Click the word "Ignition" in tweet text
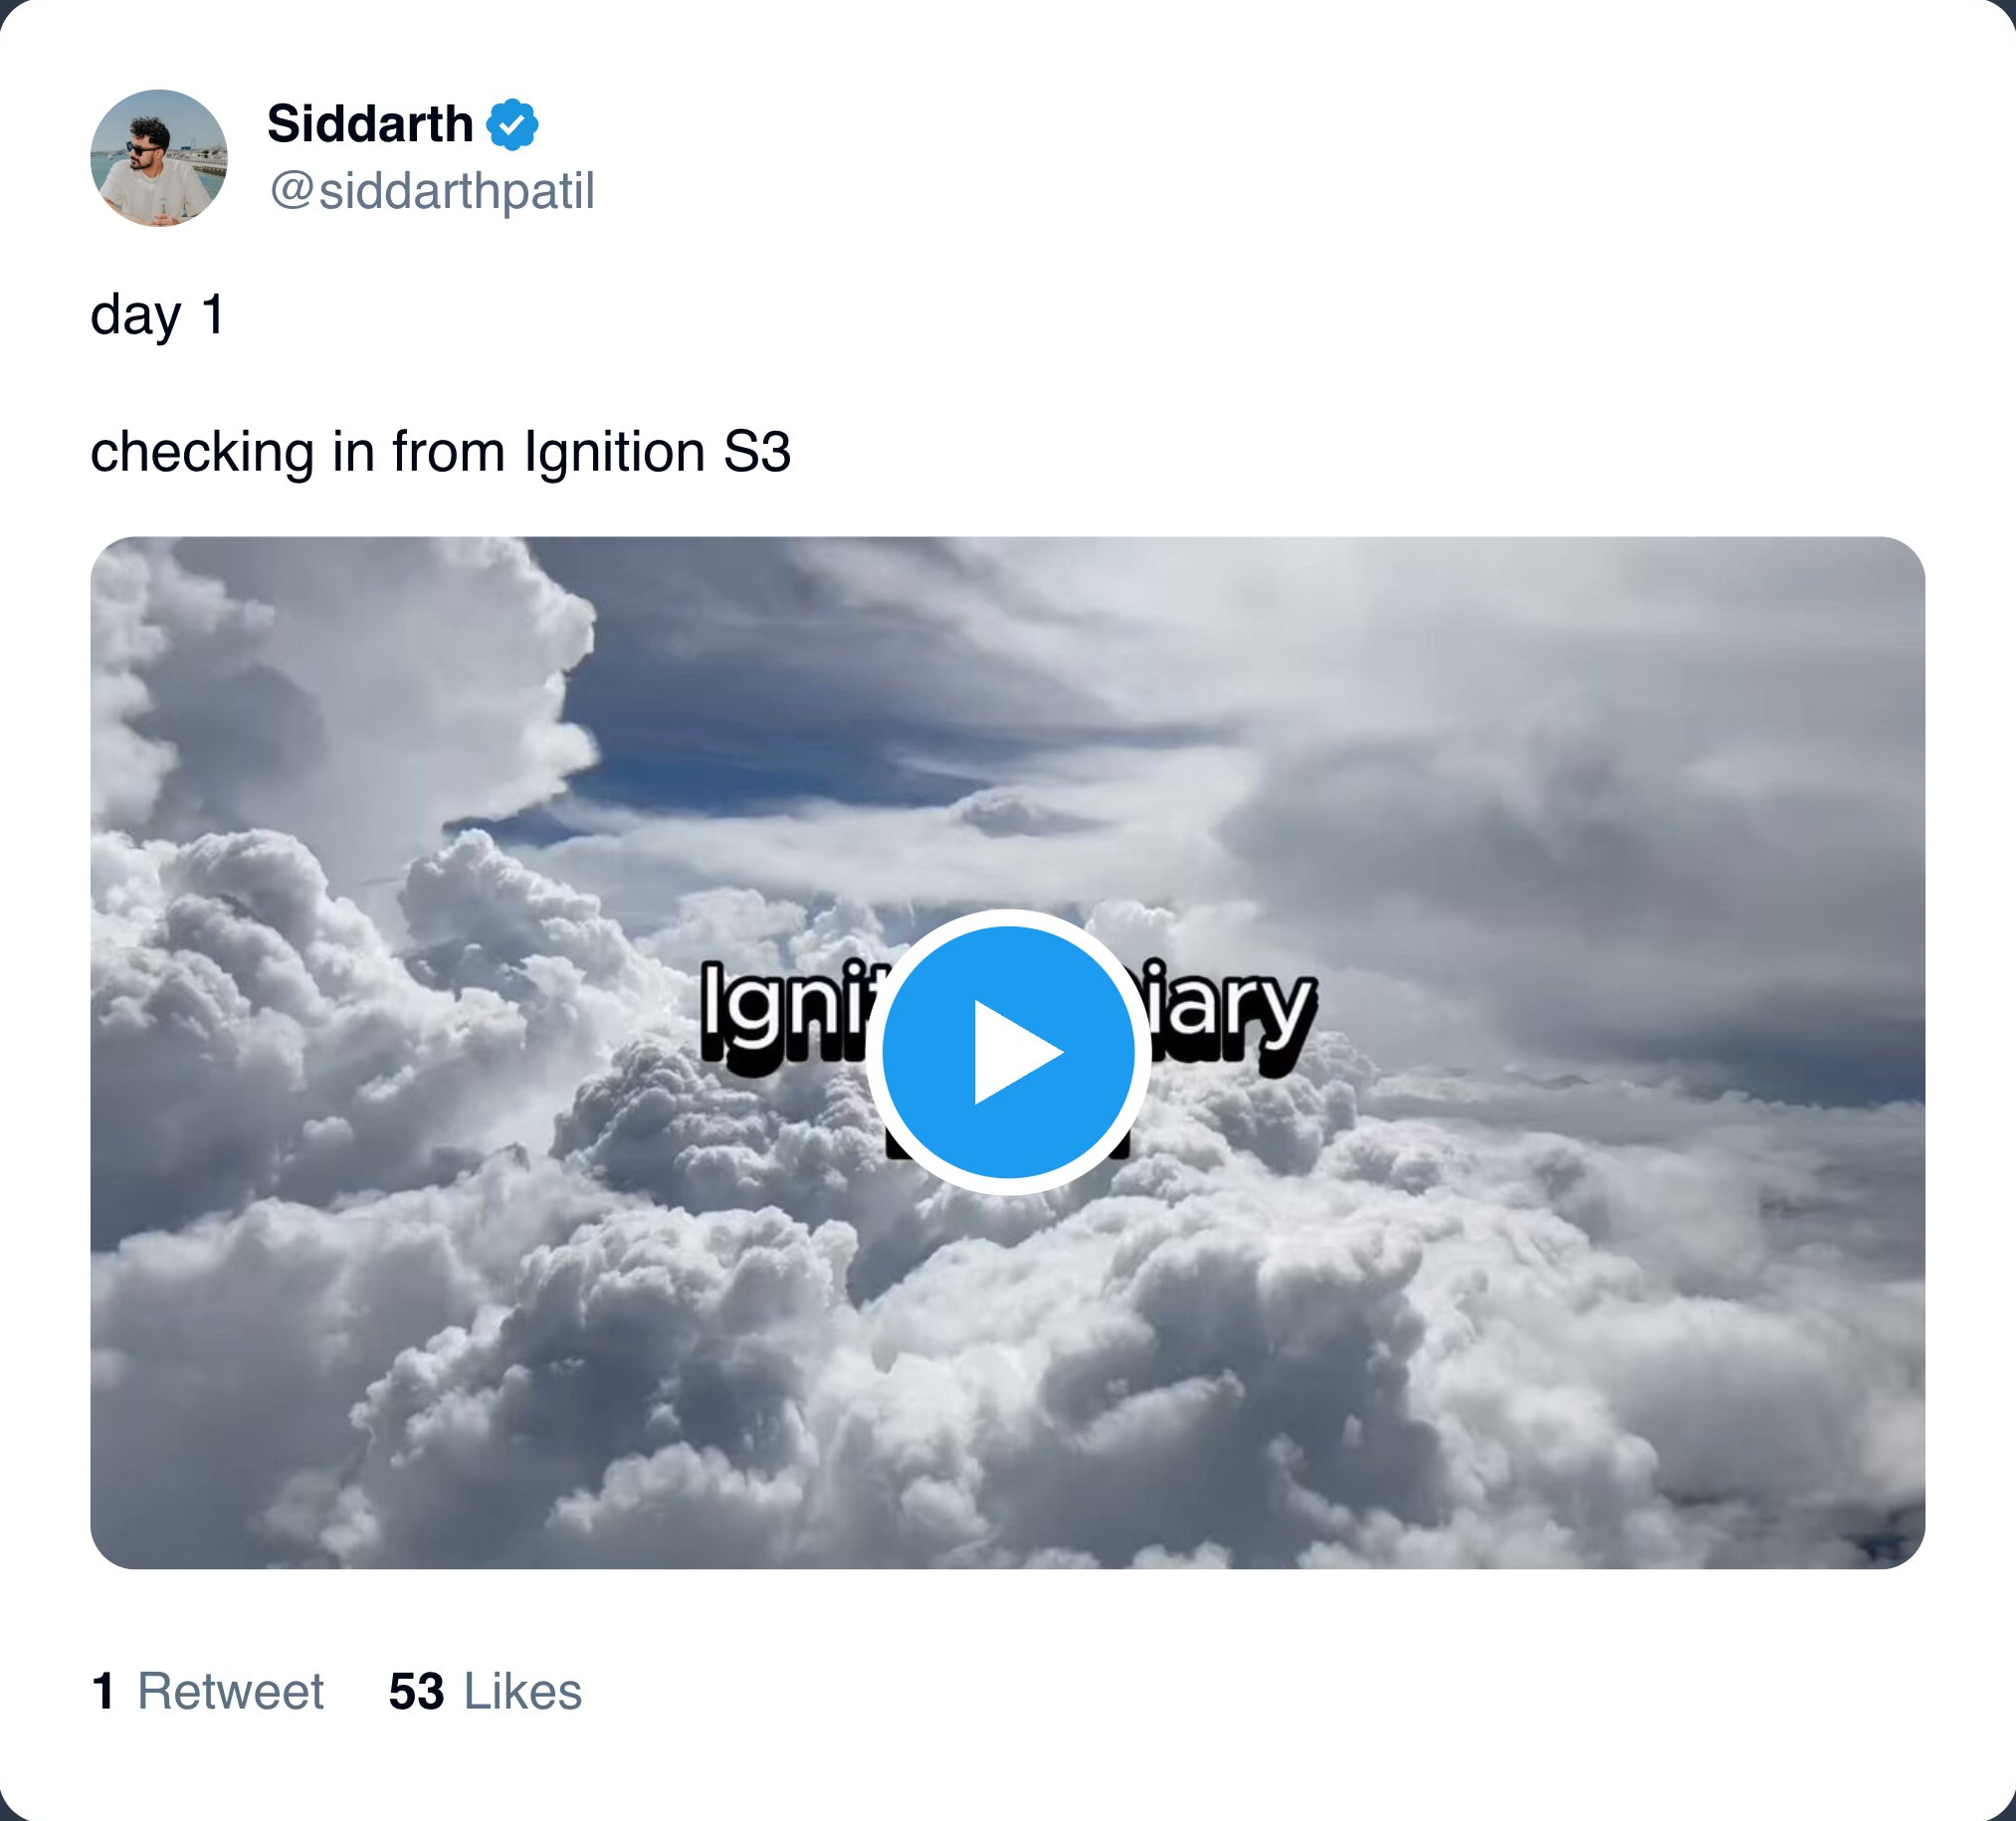2016x1821 pixels. coord(614,452)
